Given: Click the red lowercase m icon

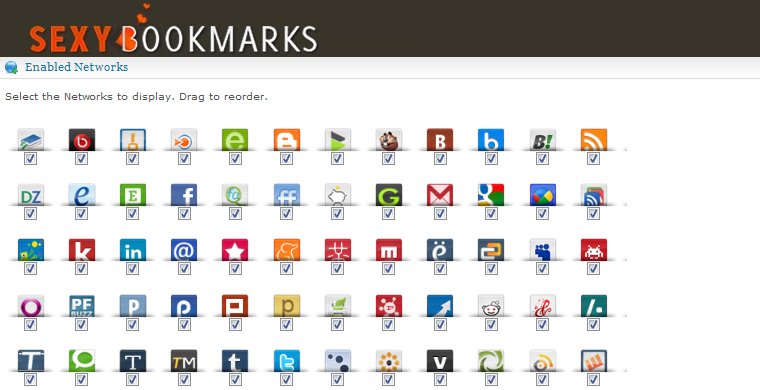Looking at the screenshot, I should coord(389,250).
